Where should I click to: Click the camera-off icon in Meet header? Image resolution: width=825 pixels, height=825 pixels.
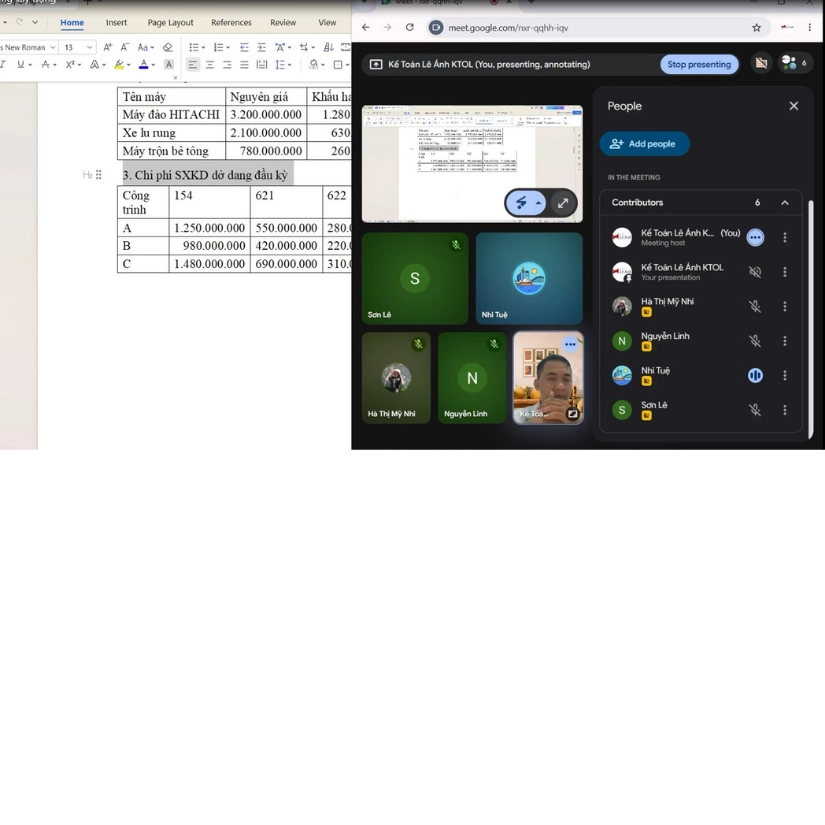click(761, 63)
